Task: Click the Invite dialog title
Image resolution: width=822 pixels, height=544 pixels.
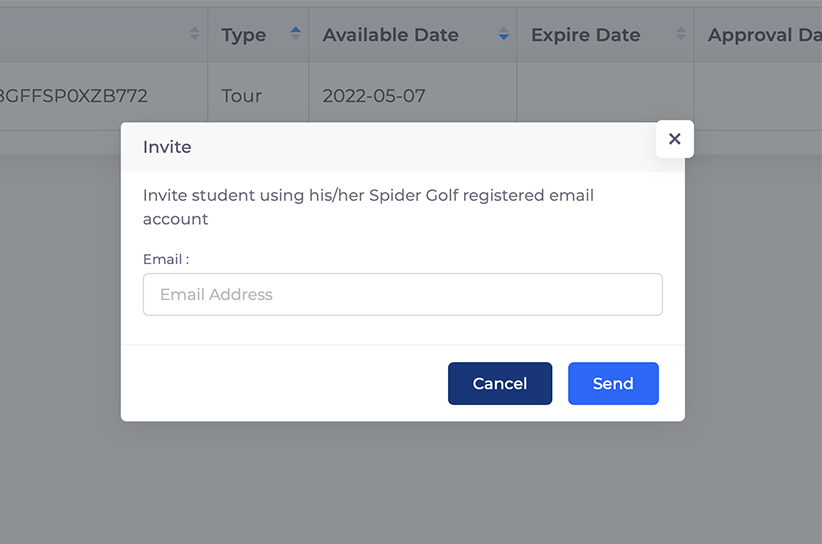Action: point(167,147)
